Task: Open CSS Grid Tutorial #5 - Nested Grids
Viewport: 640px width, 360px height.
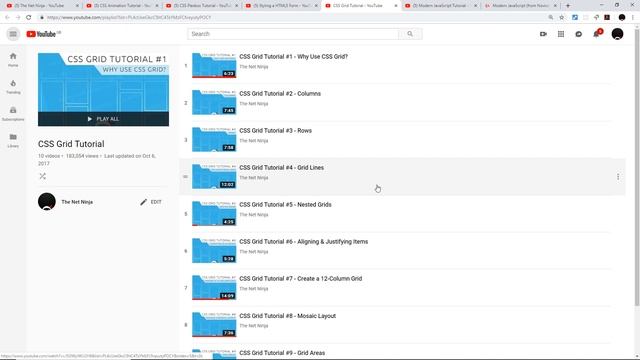Action: [285, 204]
